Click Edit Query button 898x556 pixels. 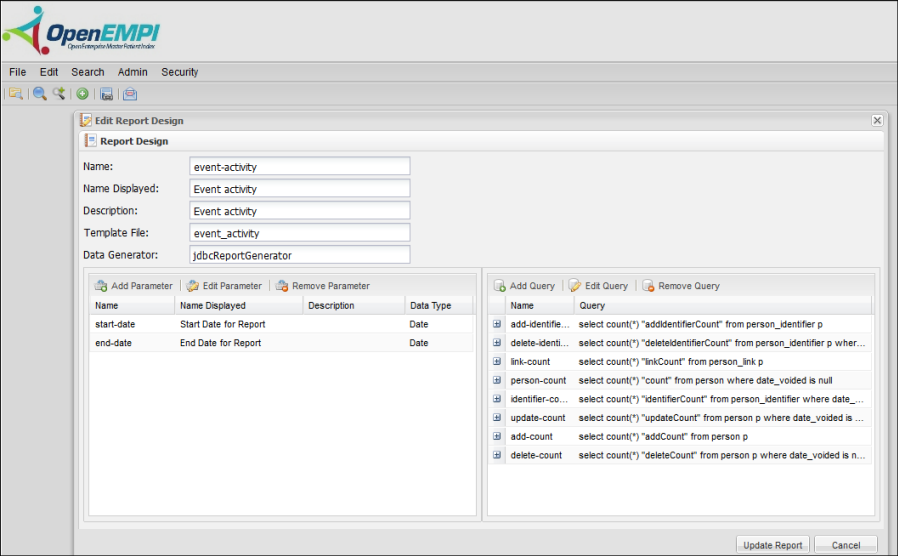point(599,286)
